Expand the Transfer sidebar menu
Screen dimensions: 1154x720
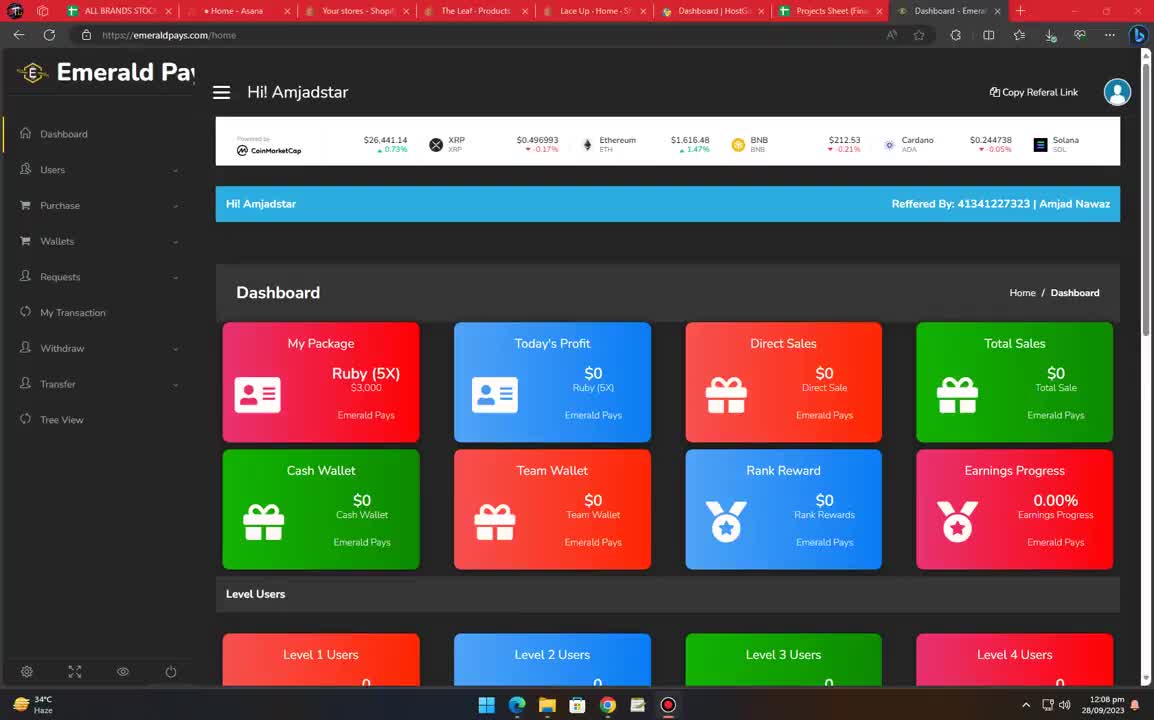(x=99, y=384)
